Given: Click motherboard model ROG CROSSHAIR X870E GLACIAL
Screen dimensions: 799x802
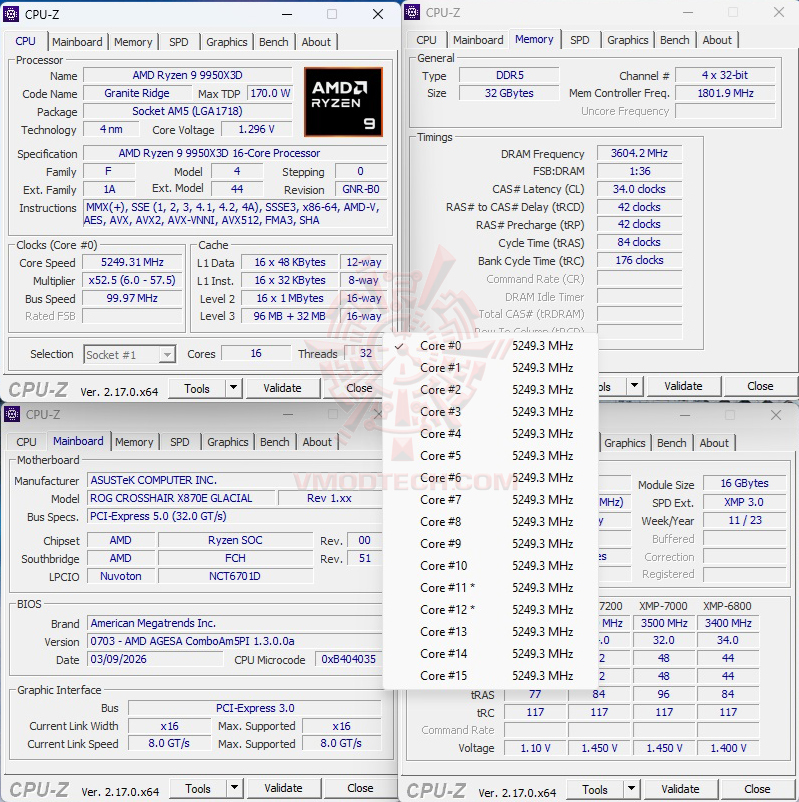Looking at the screenshot, I should pyautogui.click(x=182, y=498).
